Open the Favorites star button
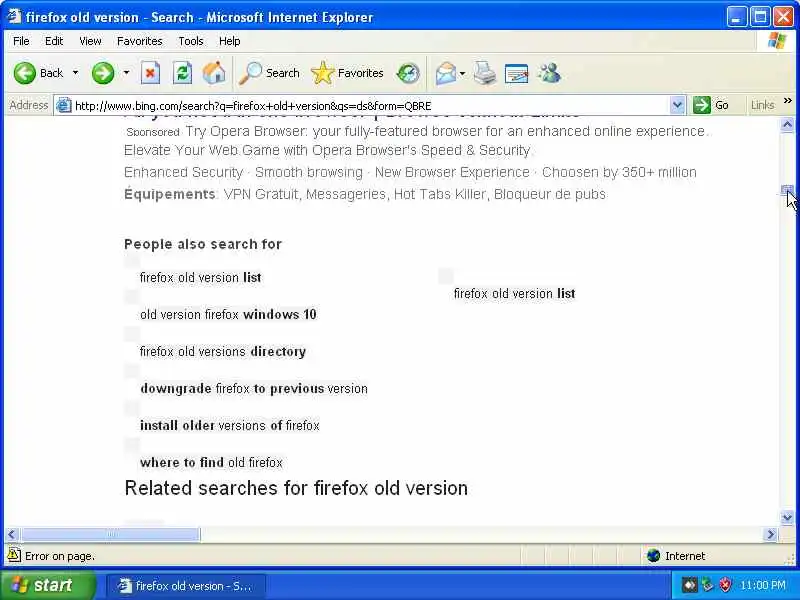 (348, 73)
